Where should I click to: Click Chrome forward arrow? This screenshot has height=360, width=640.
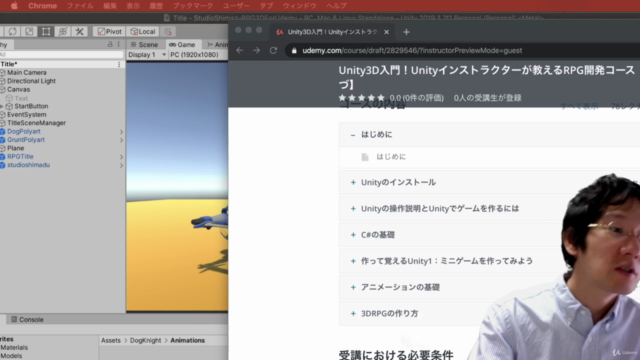pos(256,50)
